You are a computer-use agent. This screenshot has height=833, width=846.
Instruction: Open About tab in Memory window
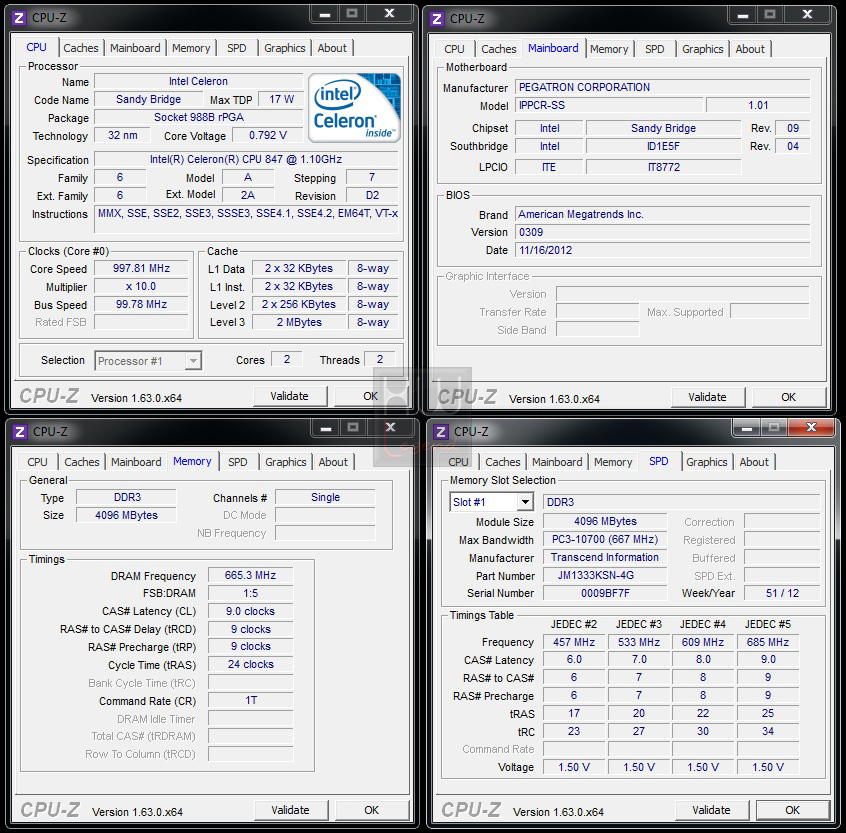tap(333, 462)
